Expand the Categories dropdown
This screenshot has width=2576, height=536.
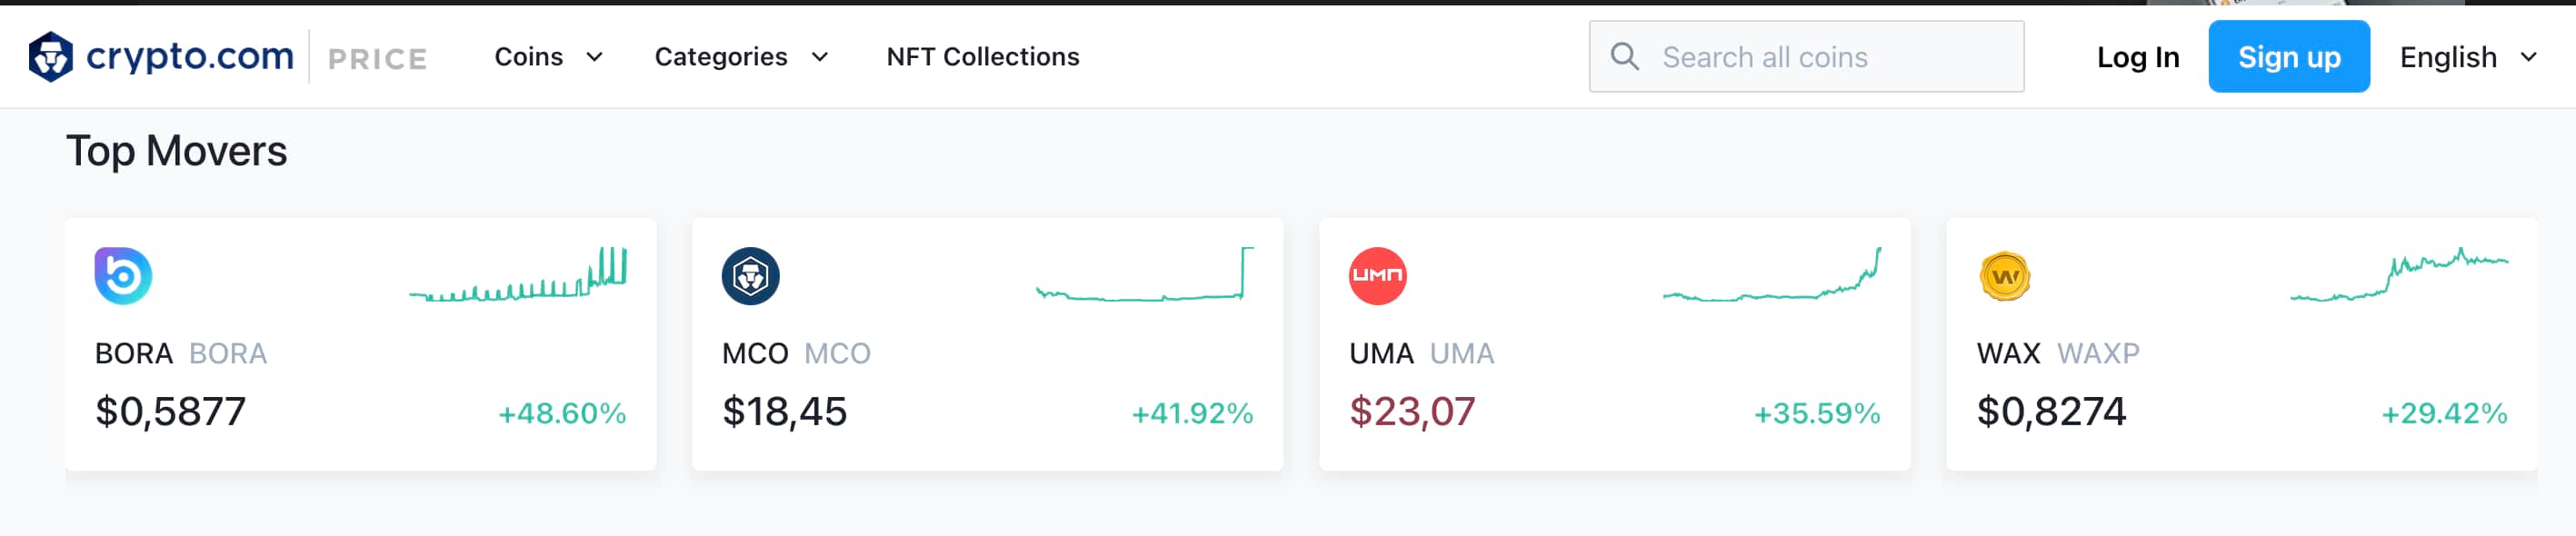739,57
